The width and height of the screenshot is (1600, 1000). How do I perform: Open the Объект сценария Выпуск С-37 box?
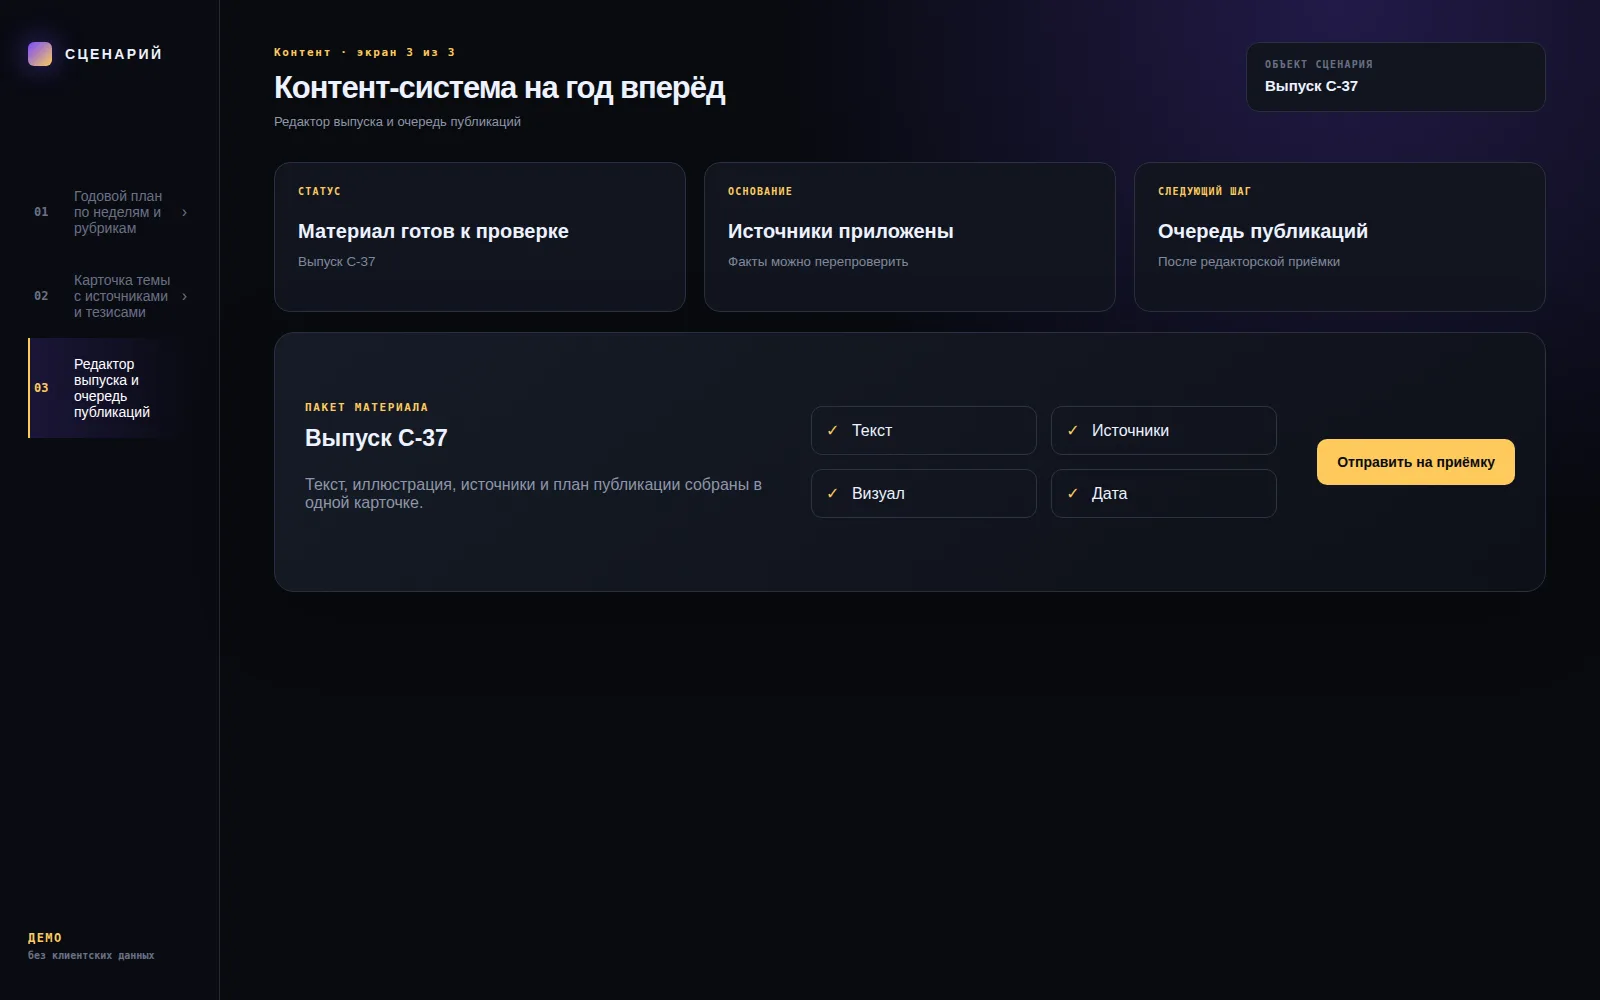coord(1395,77)
